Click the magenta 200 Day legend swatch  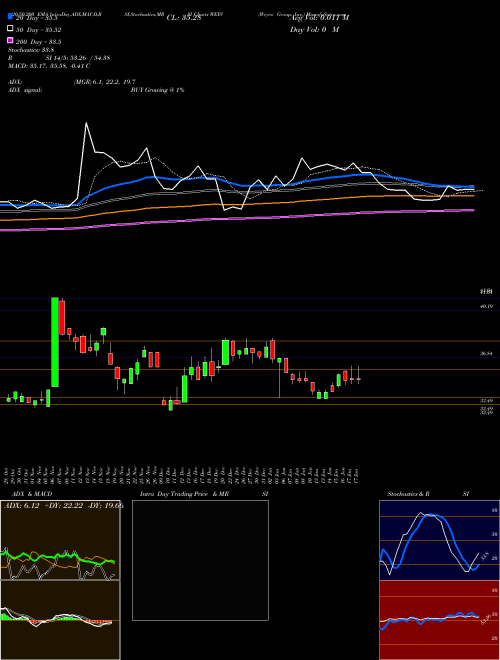[x=10, y=41]
